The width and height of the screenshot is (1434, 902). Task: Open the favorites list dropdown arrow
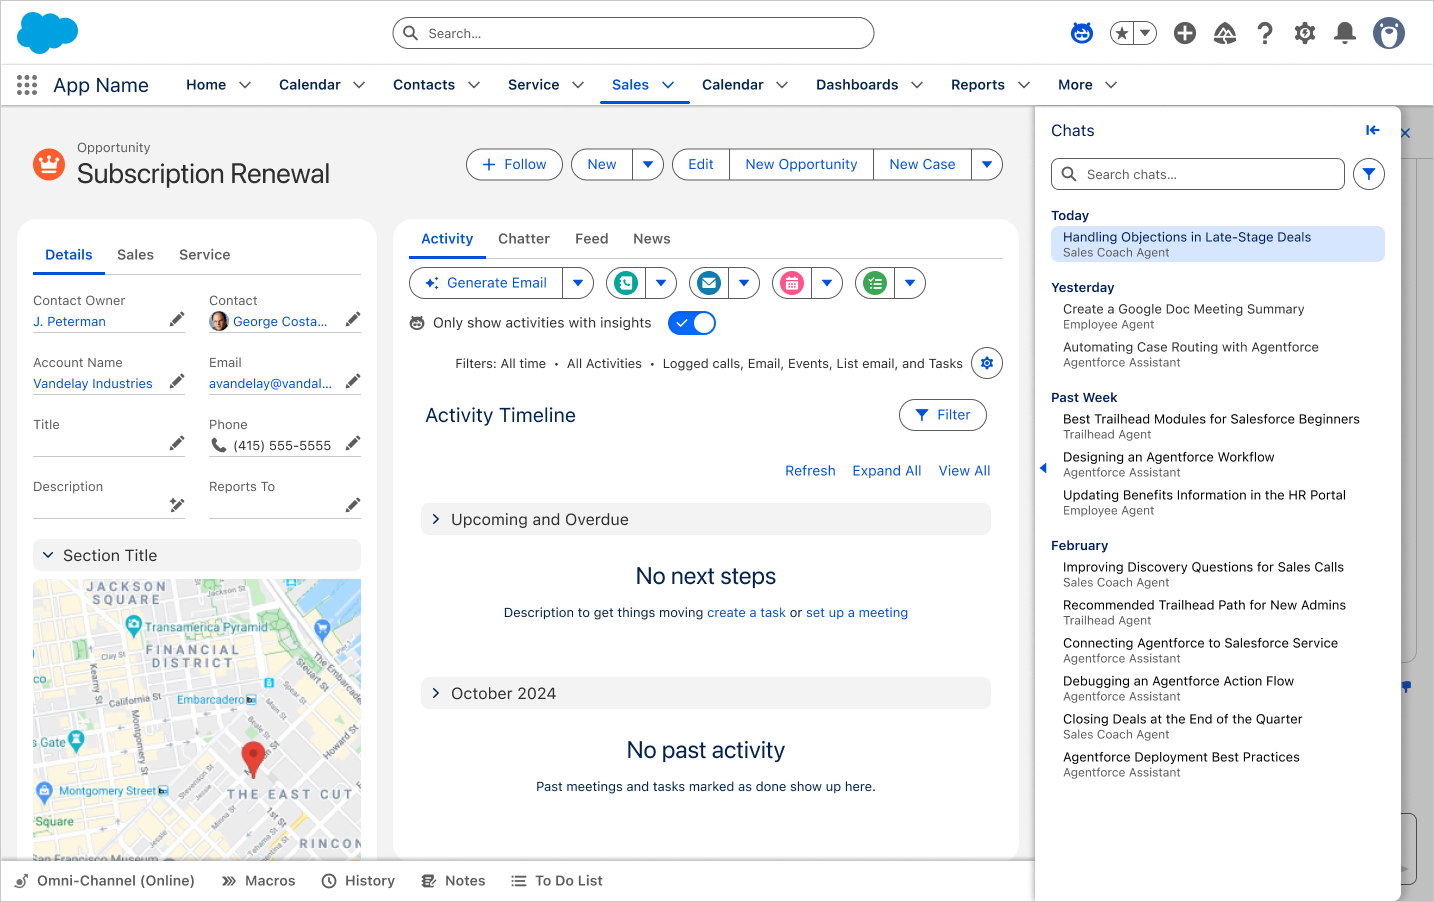coord(1146,33)
